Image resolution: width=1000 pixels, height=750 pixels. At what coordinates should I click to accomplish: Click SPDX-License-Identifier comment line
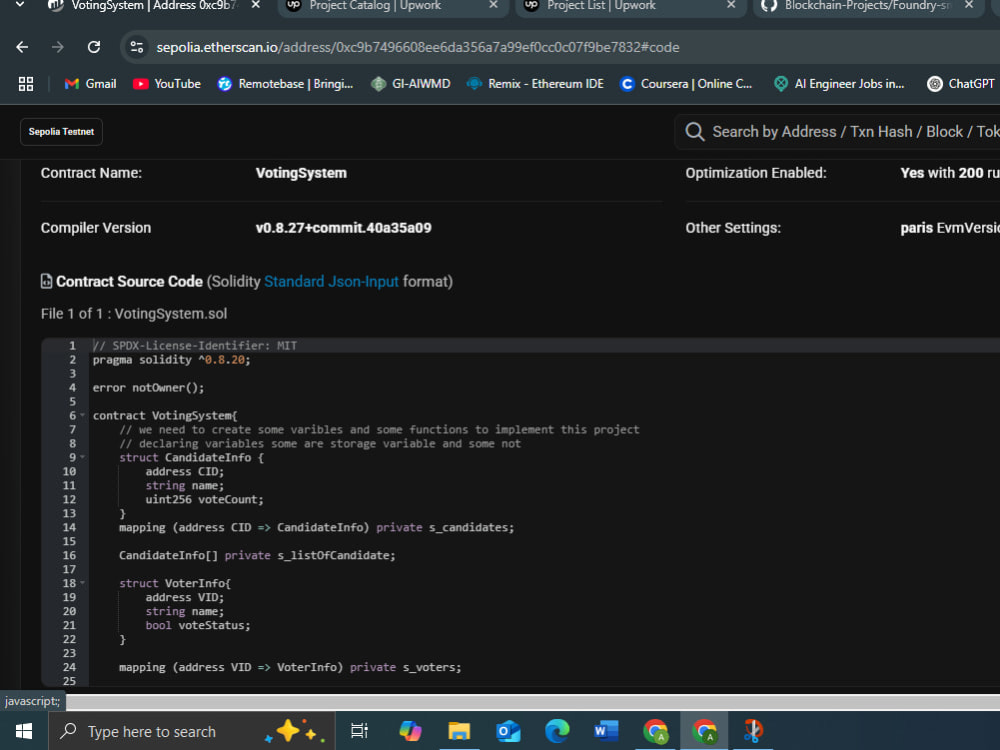click(x=195, y=346)
